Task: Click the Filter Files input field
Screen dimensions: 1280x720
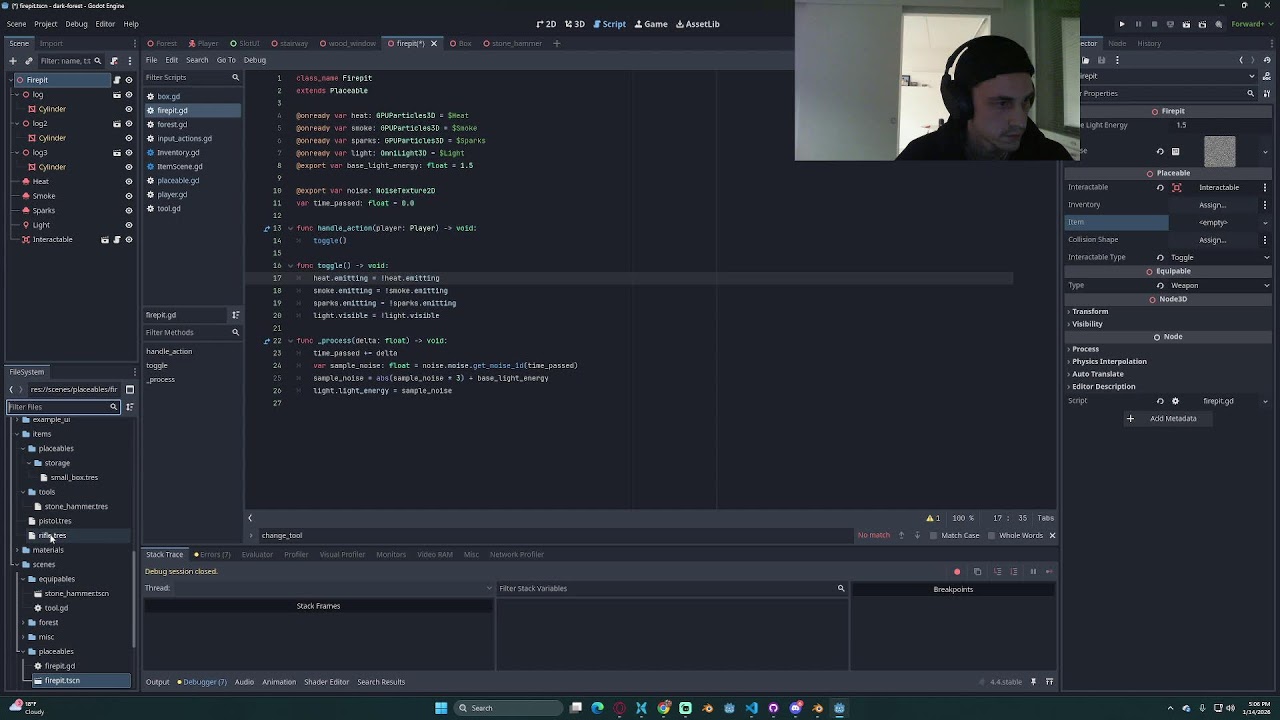Action: point(62,407)
